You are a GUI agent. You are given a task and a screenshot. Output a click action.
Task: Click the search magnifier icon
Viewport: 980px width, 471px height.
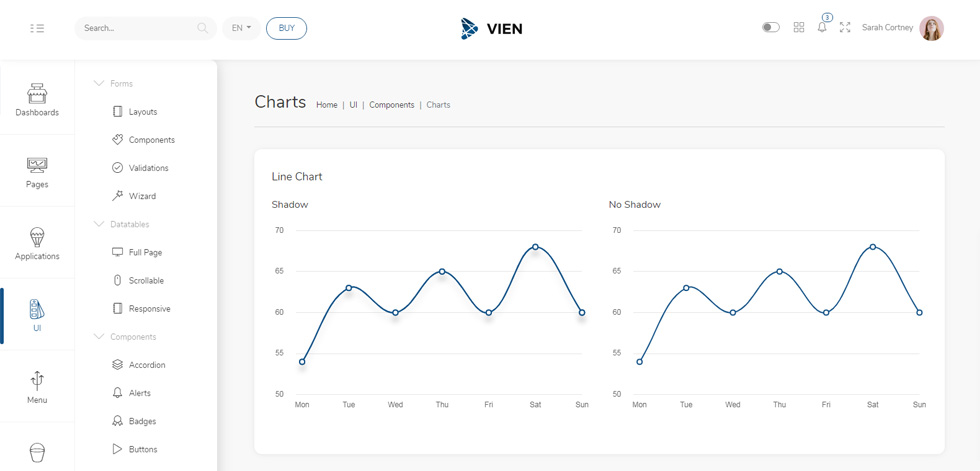point(202,28)
